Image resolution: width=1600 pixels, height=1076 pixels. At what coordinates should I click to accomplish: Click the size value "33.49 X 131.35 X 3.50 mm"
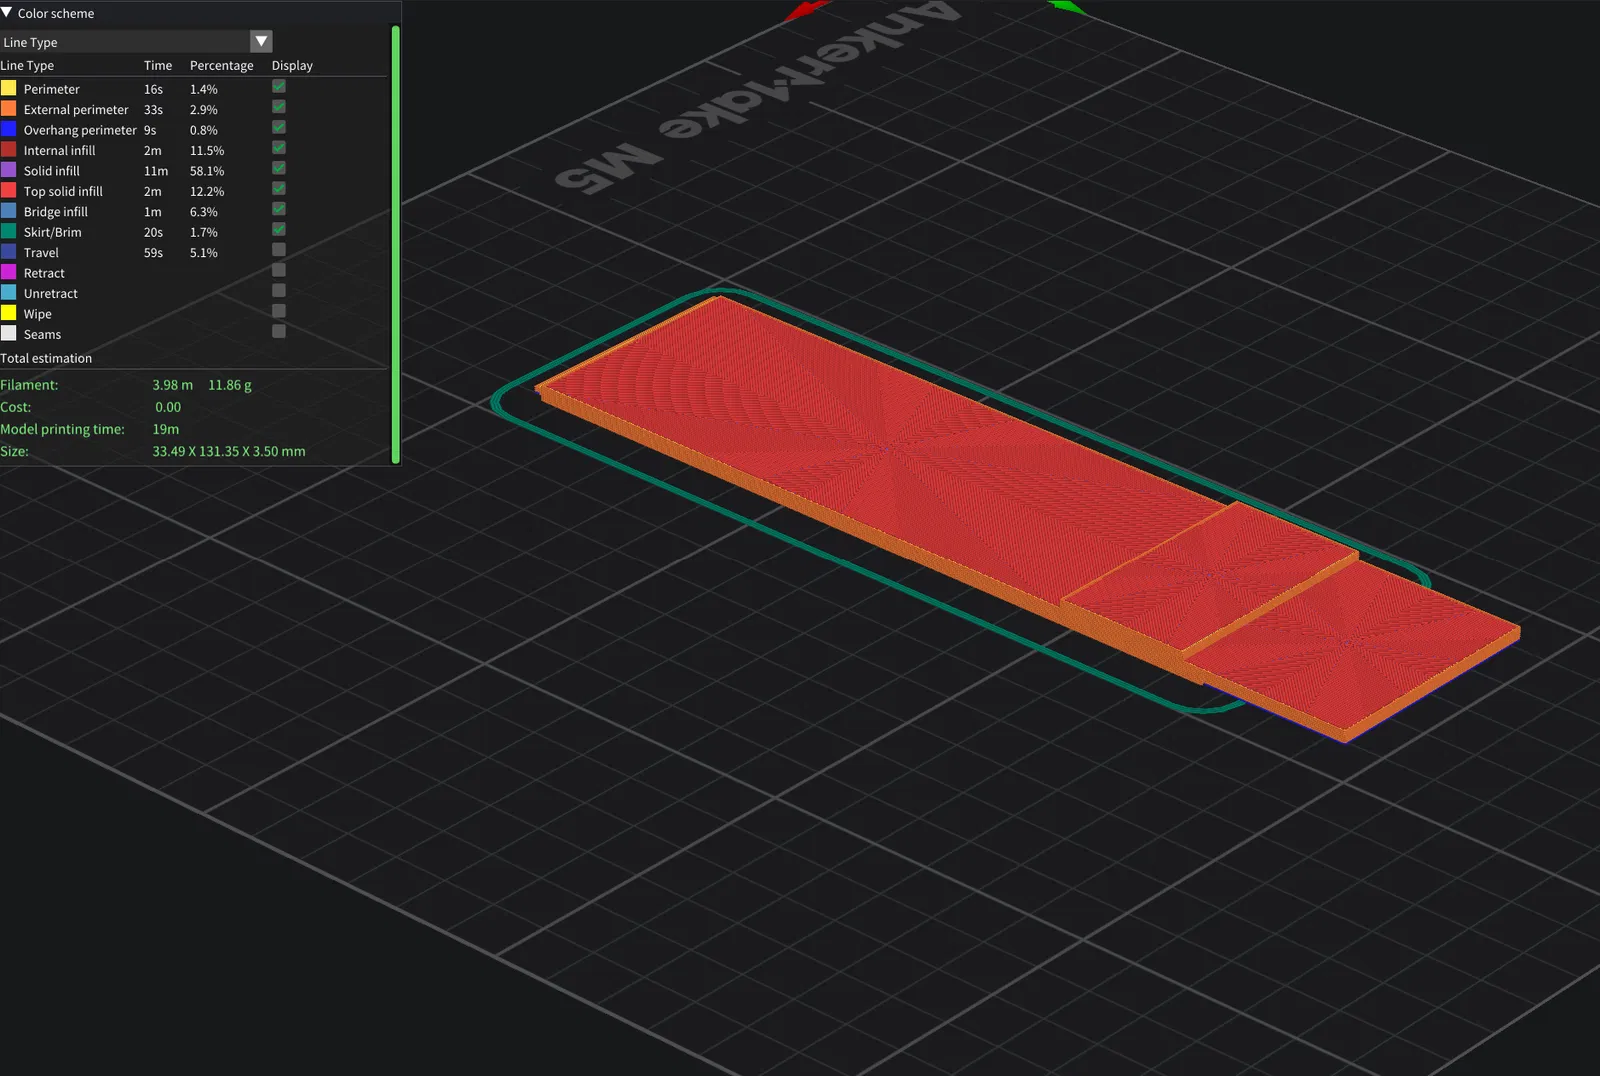coord(229,451)
